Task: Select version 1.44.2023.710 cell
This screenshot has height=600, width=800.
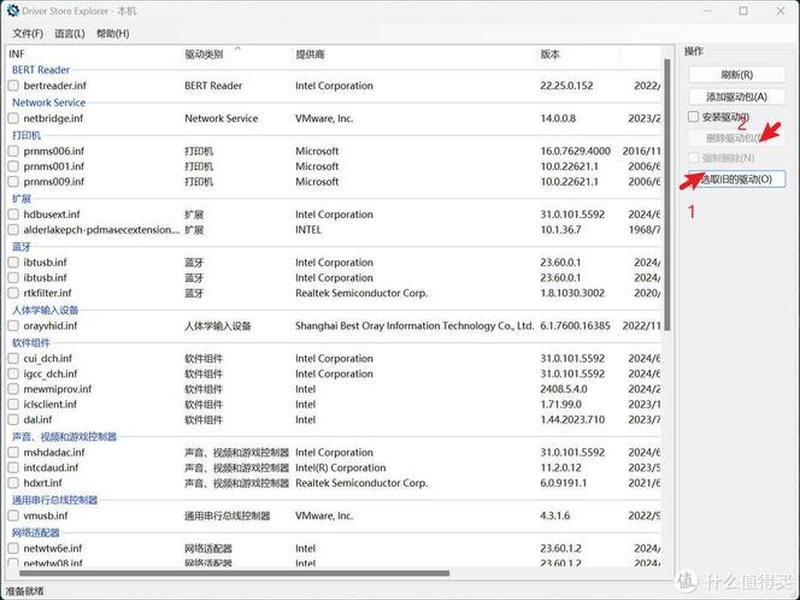Action: coord(572,419)
